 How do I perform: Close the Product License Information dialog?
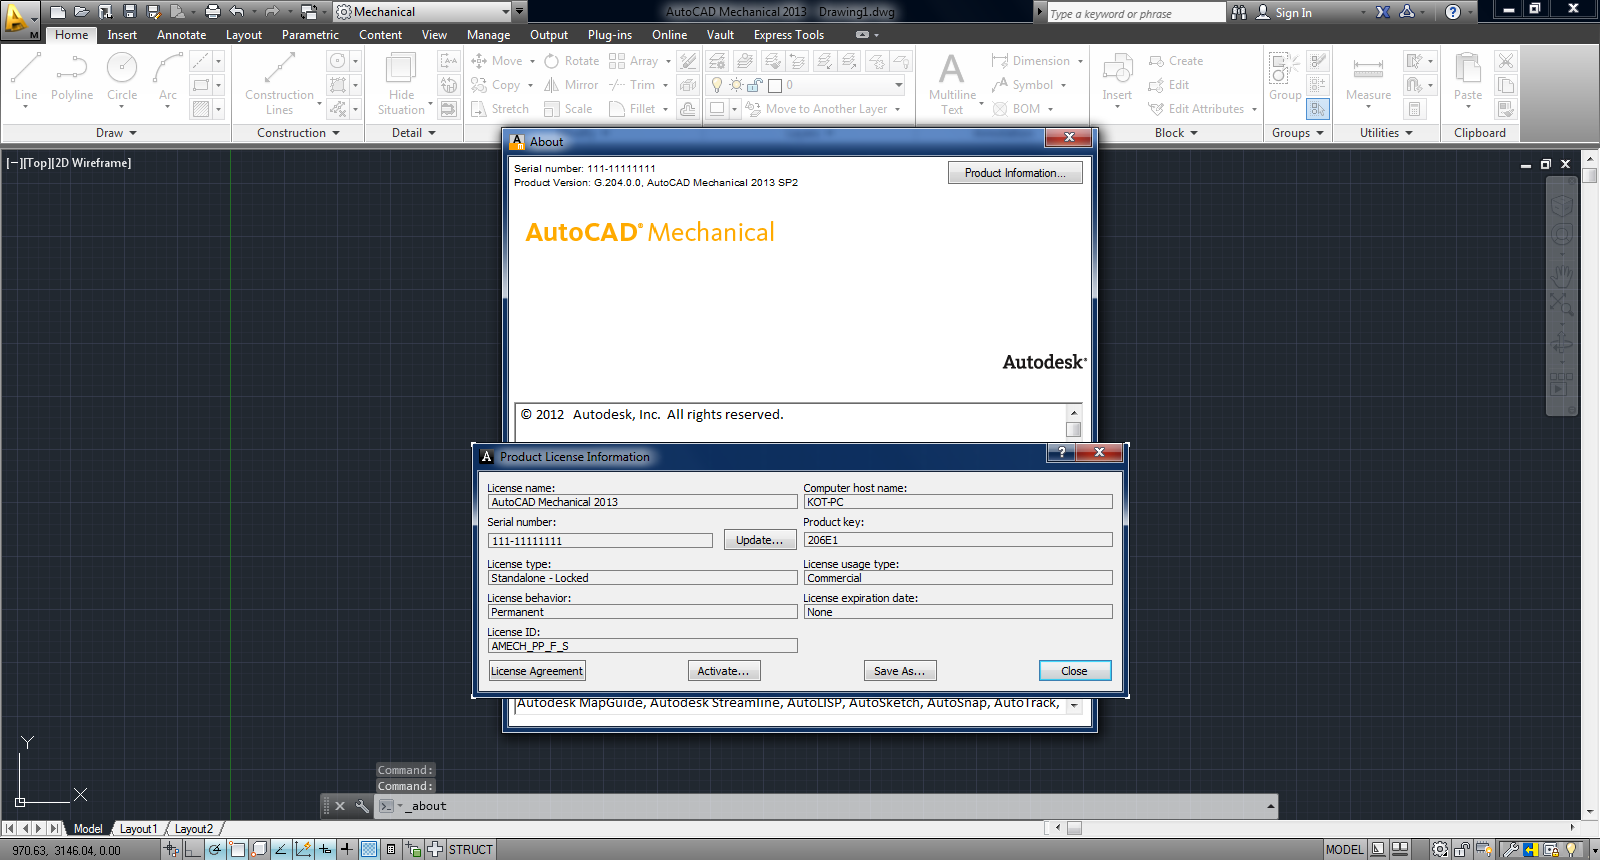coord(1075,671)
